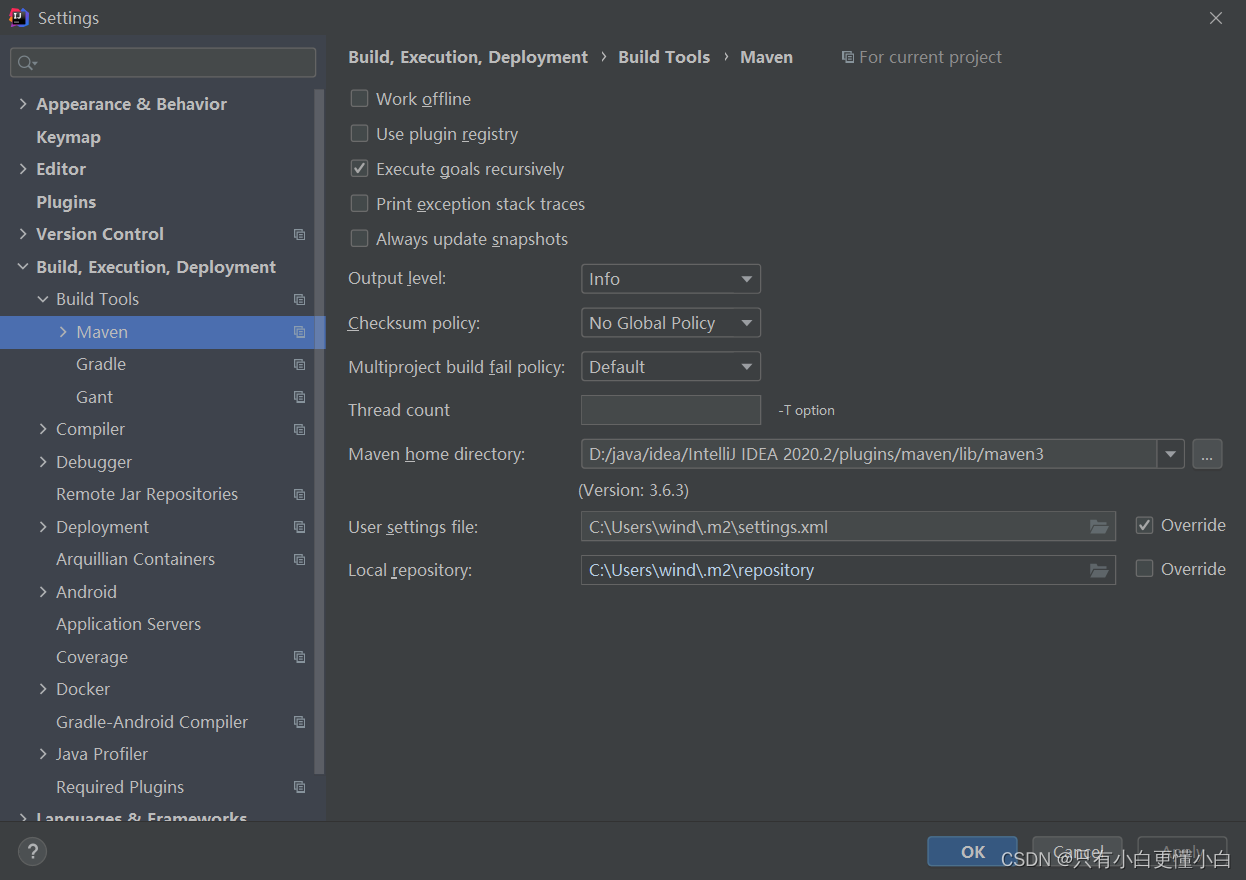Open Maven home directory dropdown arrow
The height and width of the screenshot is (880, 1246).
(1171, 454)
